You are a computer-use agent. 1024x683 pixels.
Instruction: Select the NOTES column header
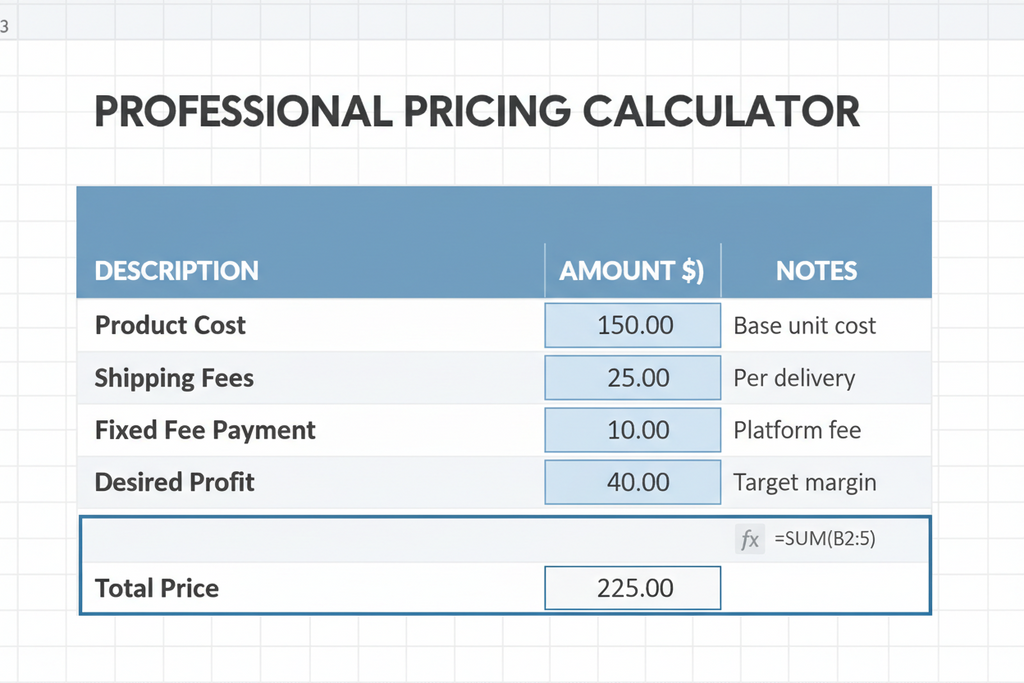click(x=817, y=270)
